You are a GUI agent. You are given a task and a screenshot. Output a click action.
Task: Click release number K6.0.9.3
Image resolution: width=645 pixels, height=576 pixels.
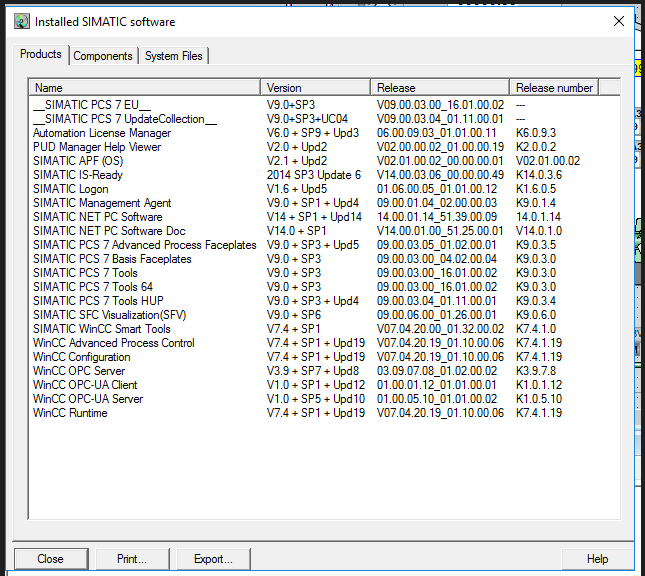click(x=536, y=133)
